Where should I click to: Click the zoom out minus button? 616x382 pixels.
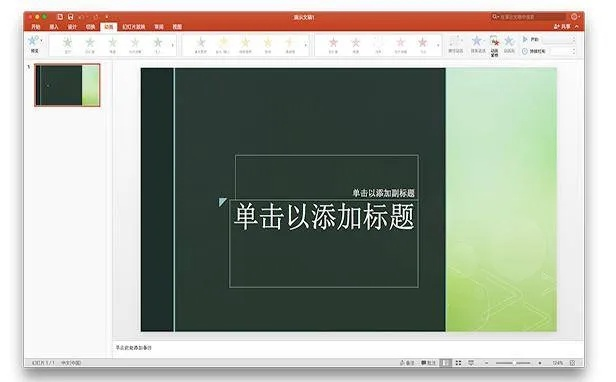click(x=486, y=363)
